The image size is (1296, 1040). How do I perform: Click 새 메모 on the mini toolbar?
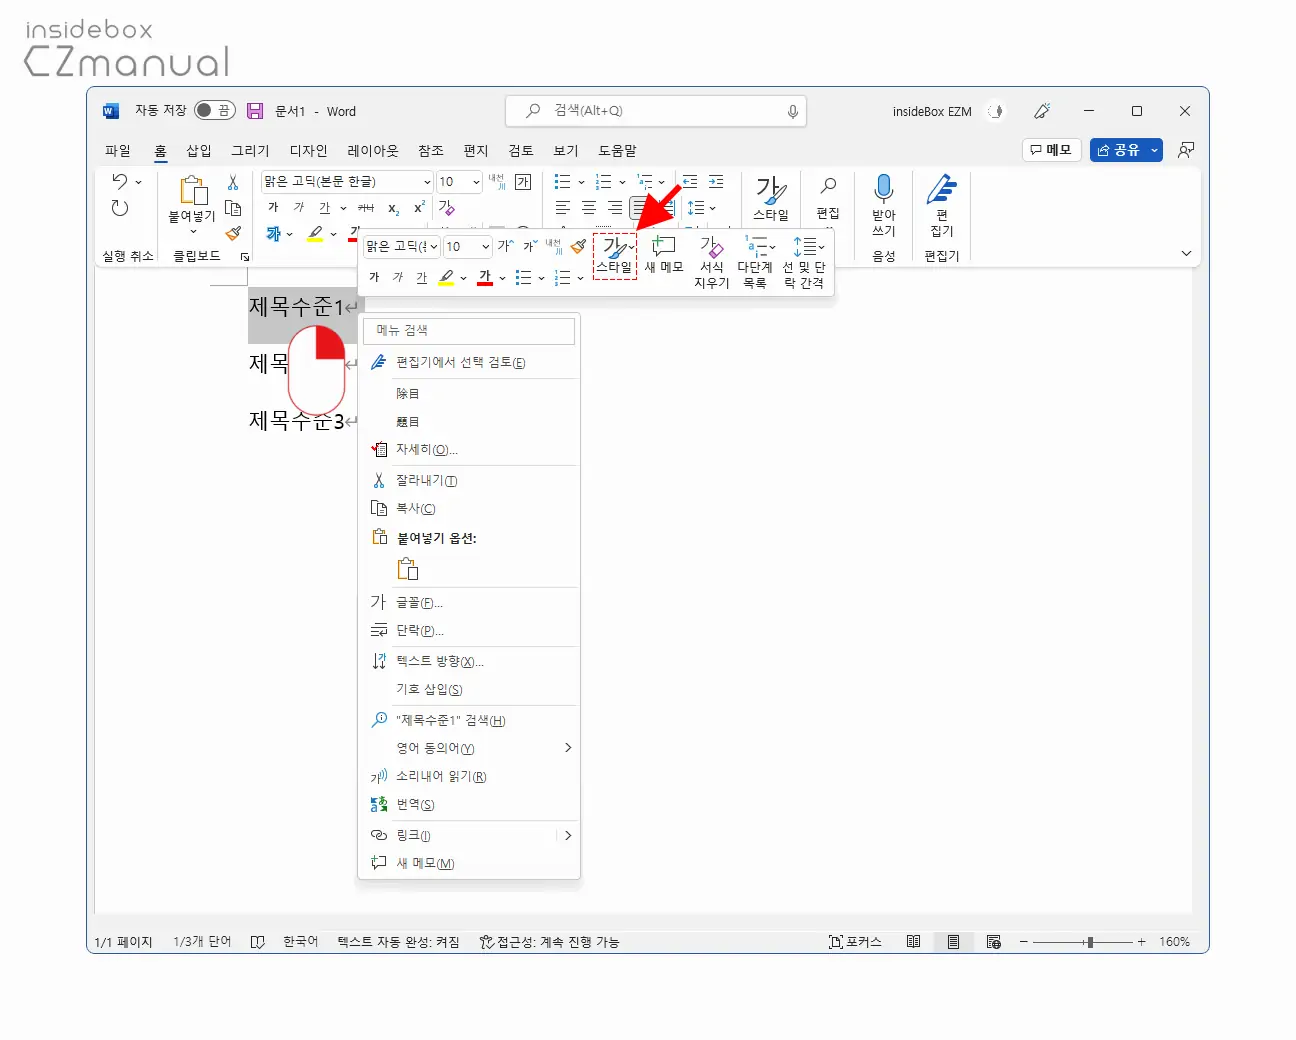tap(664, 254)
